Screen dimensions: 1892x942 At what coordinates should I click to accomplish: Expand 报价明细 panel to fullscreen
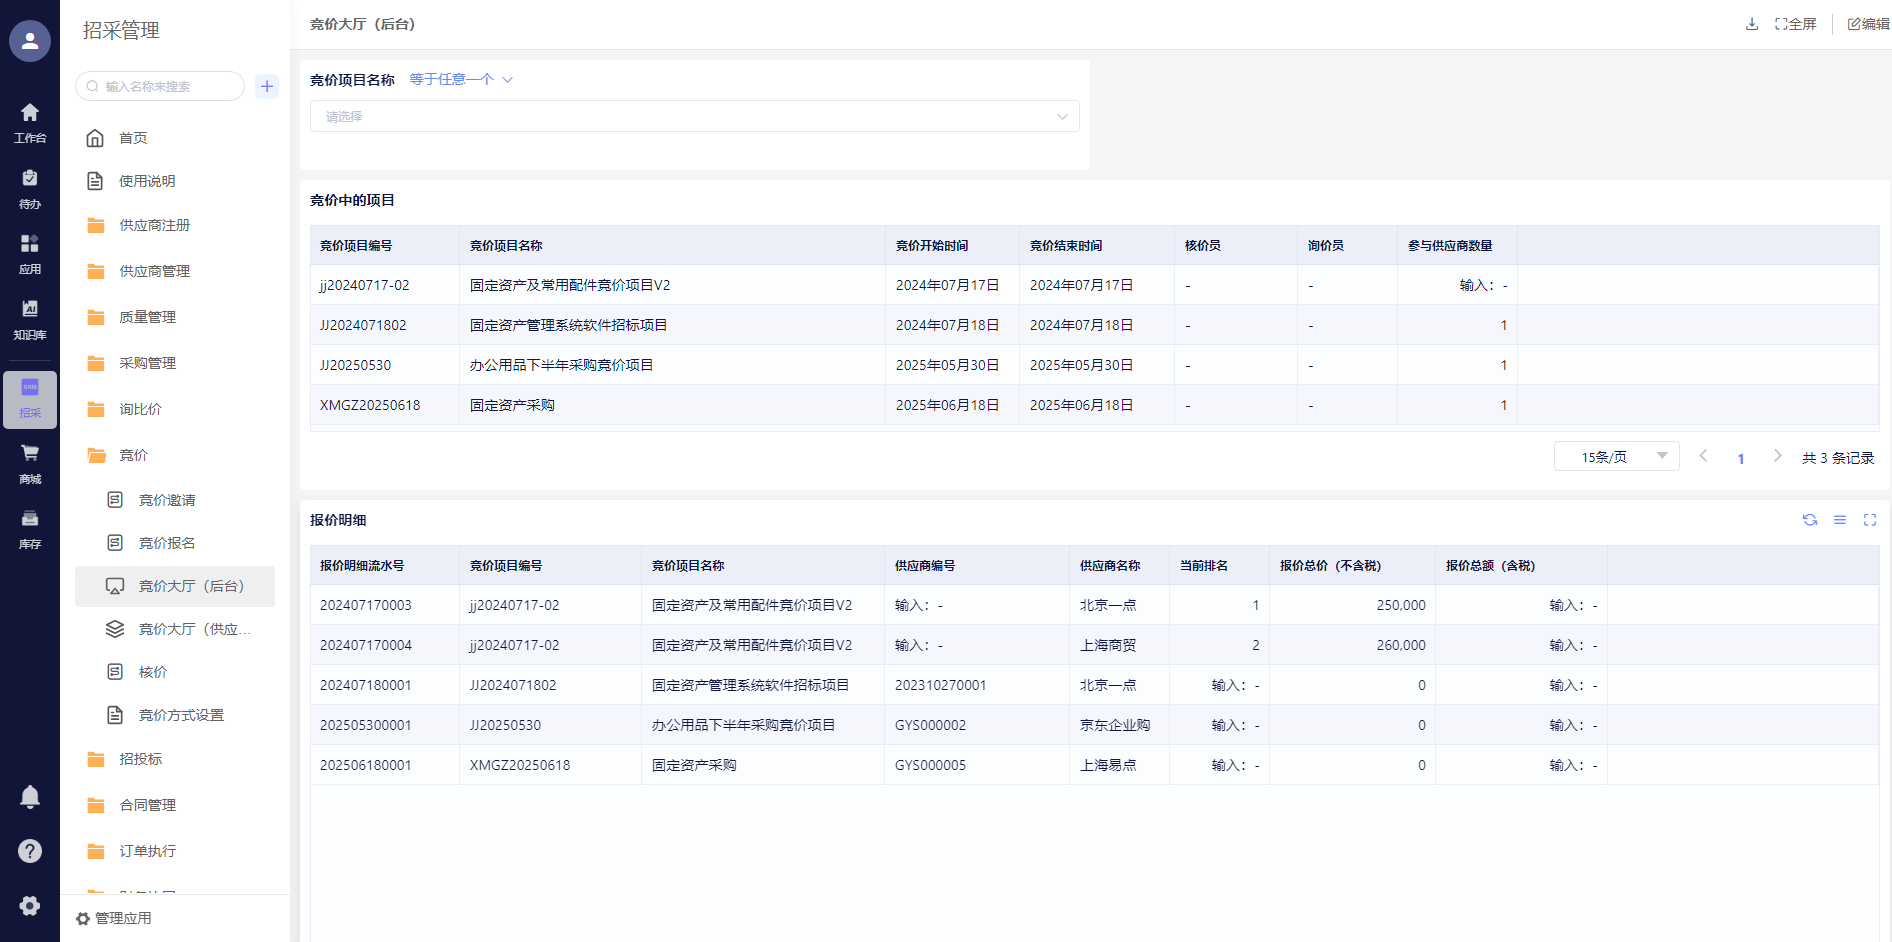[1869, 520]
